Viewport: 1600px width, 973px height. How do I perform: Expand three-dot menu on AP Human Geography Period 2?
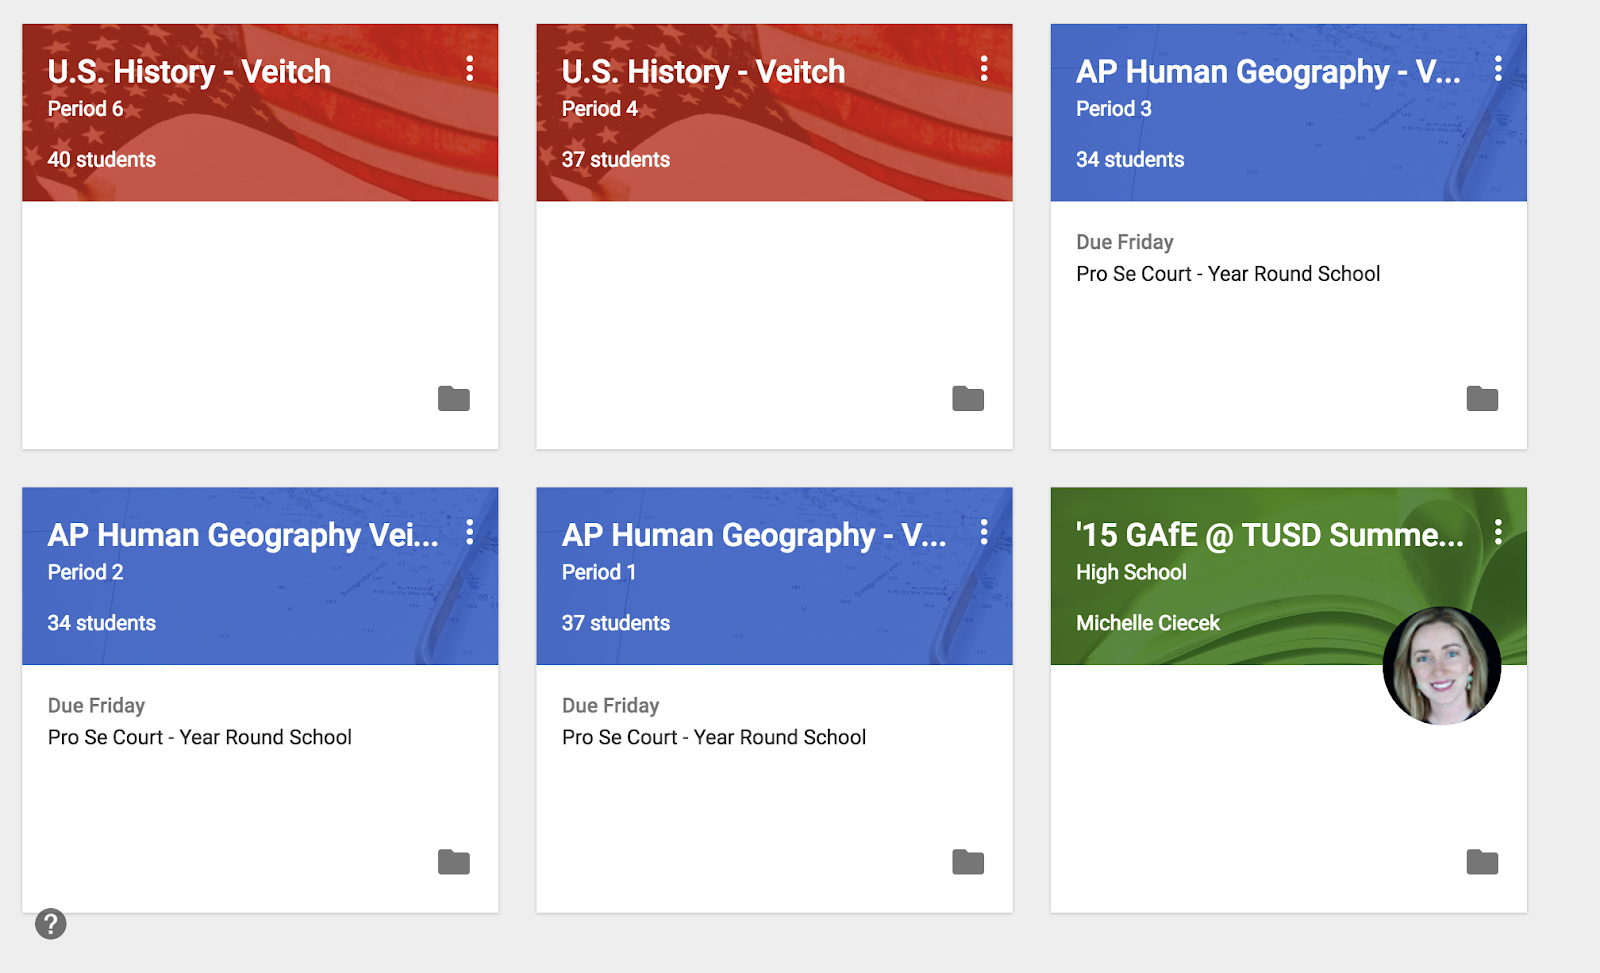pos(469,532)
